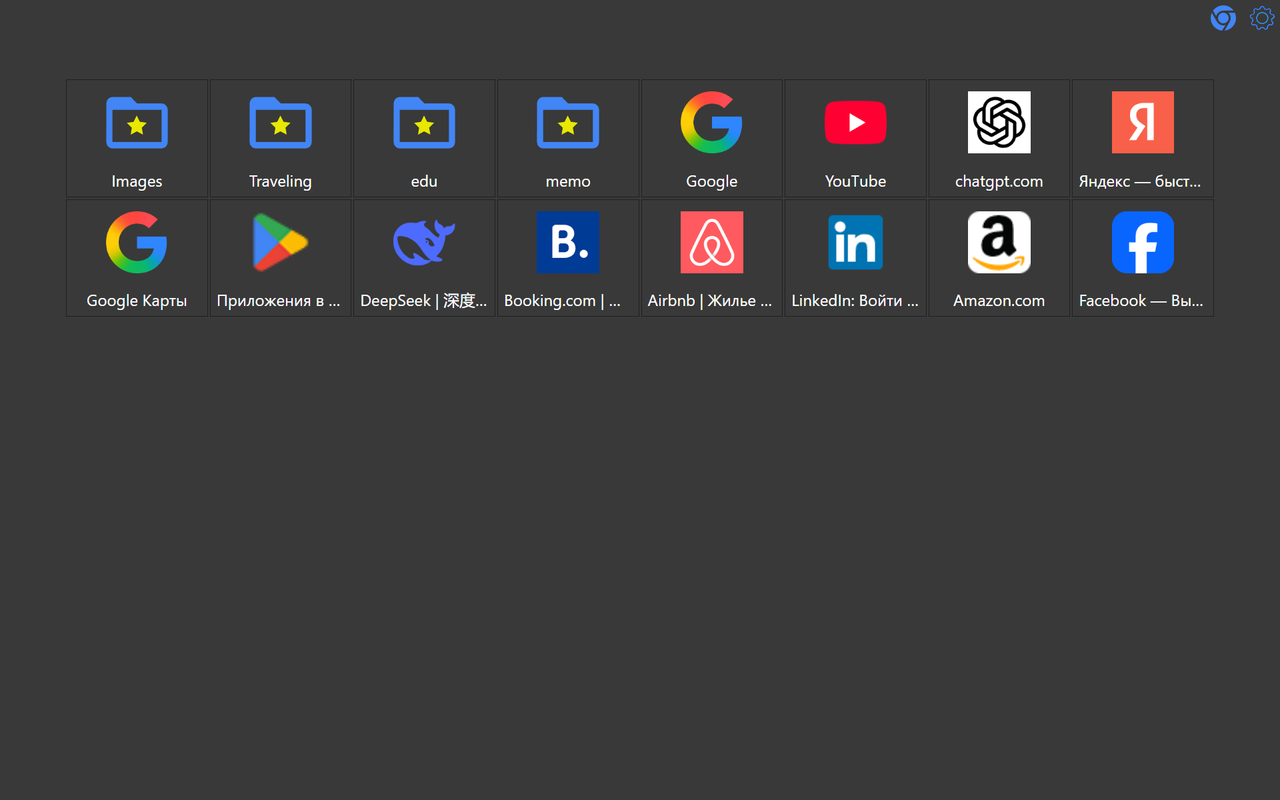Click the Facebook f icon
1280x800 pixels.
coord(1143,242)
